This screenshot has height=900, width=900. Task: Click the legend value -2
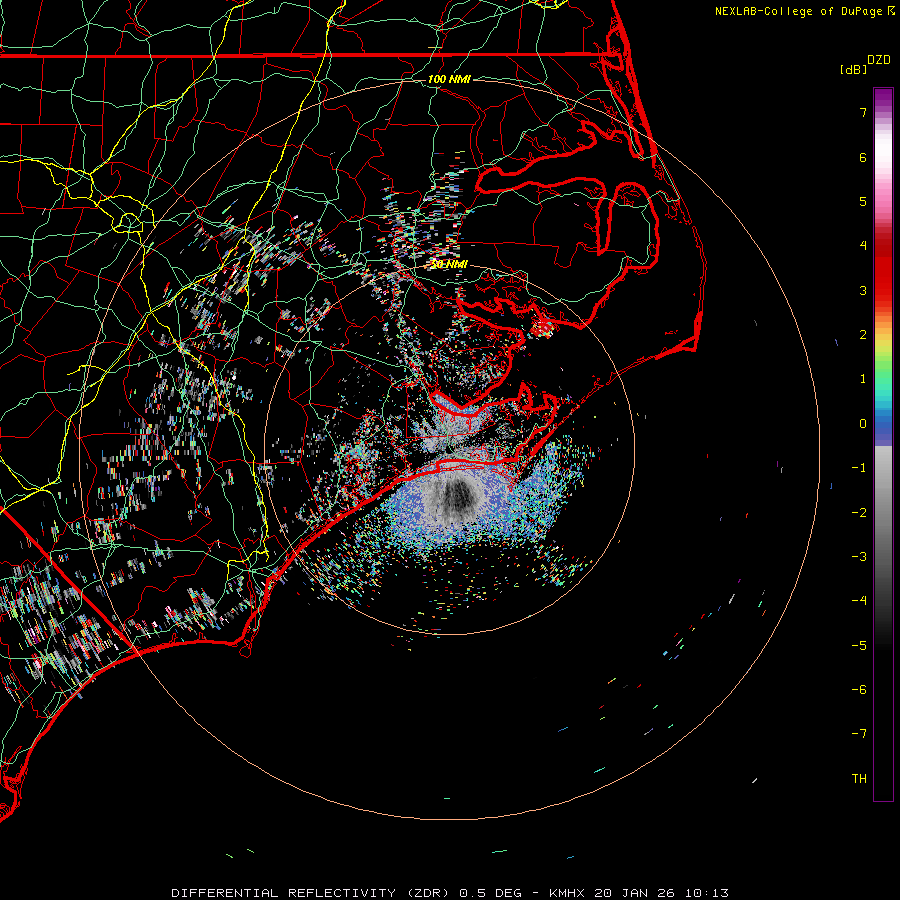(859, 513)
